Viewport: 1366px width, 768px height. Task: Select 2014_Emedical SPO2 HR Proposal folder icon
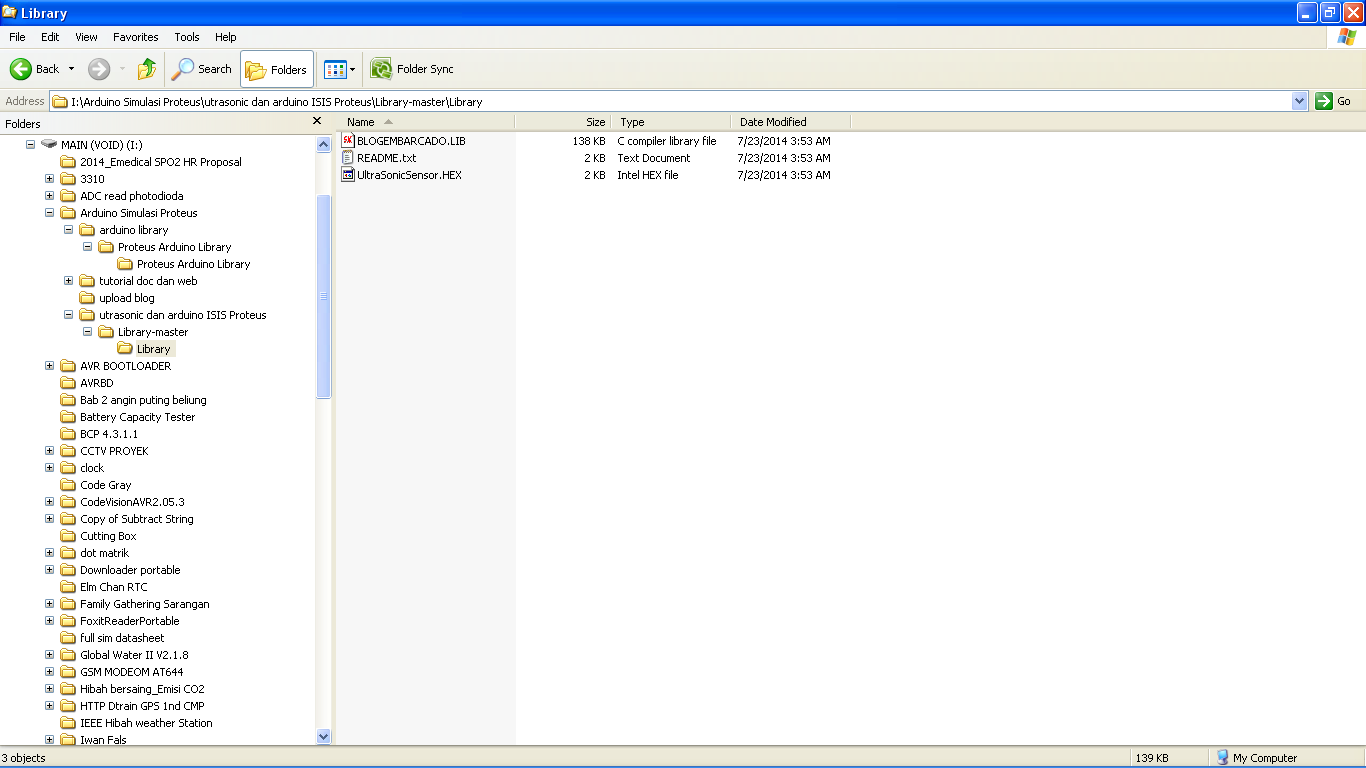coord(68,162)
